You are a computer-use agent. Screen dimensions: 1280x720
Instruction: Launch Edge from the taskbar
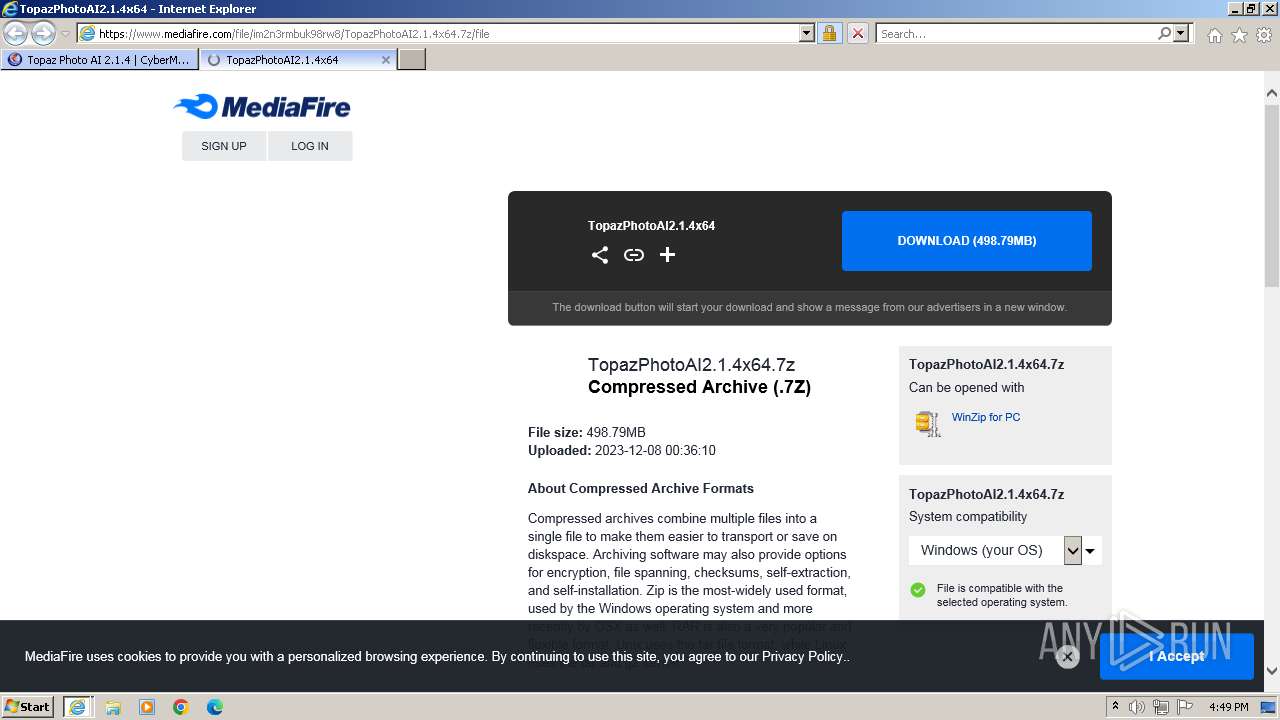pyautogui.click(x=215, y=707)
